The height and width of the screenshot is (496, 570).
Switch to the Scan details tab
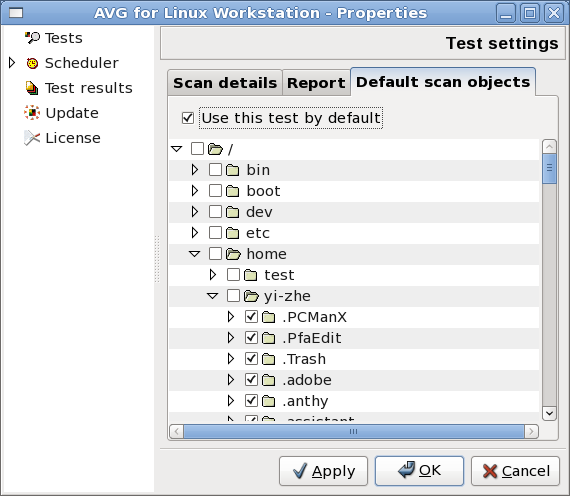[x=225, y=83]
